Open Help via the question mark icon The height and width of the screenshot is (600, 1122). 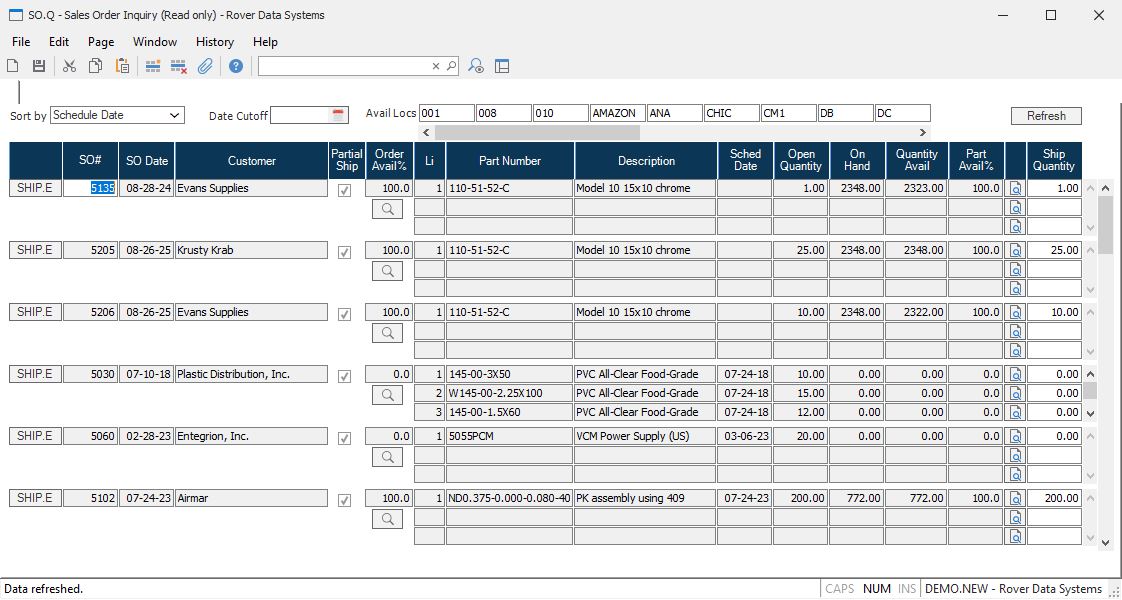236,66
